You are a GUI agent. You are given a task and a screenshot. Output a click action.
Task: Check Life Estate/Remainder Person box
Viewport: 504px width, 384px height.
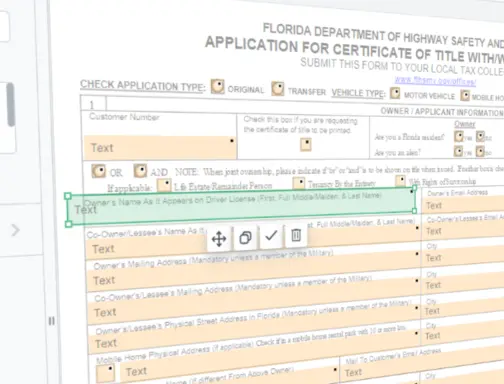pyautogui.click(x=164, y=185)
